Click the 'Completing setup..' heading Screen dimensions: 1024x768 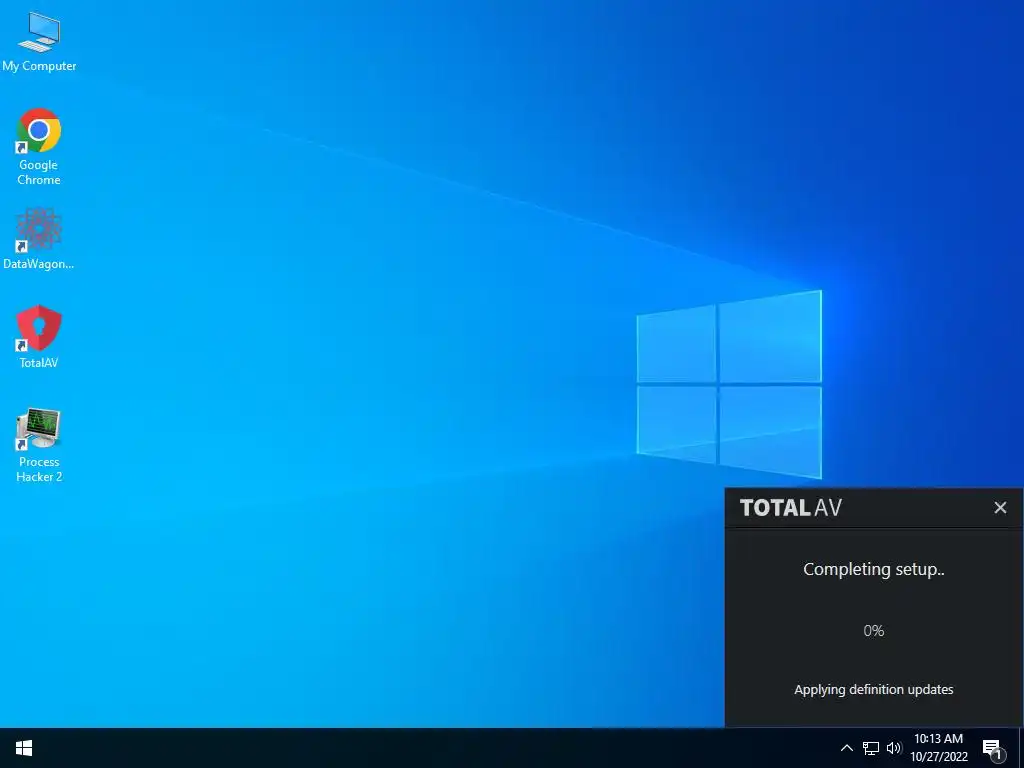(874, 569)
